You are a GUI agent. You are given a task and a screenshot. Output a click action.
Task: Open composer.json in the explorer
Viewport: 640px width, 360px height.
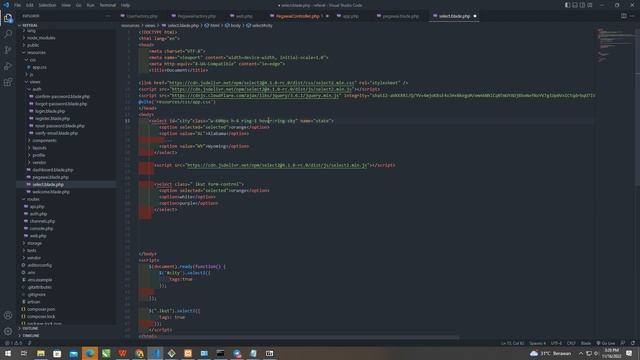pos(41,309)
